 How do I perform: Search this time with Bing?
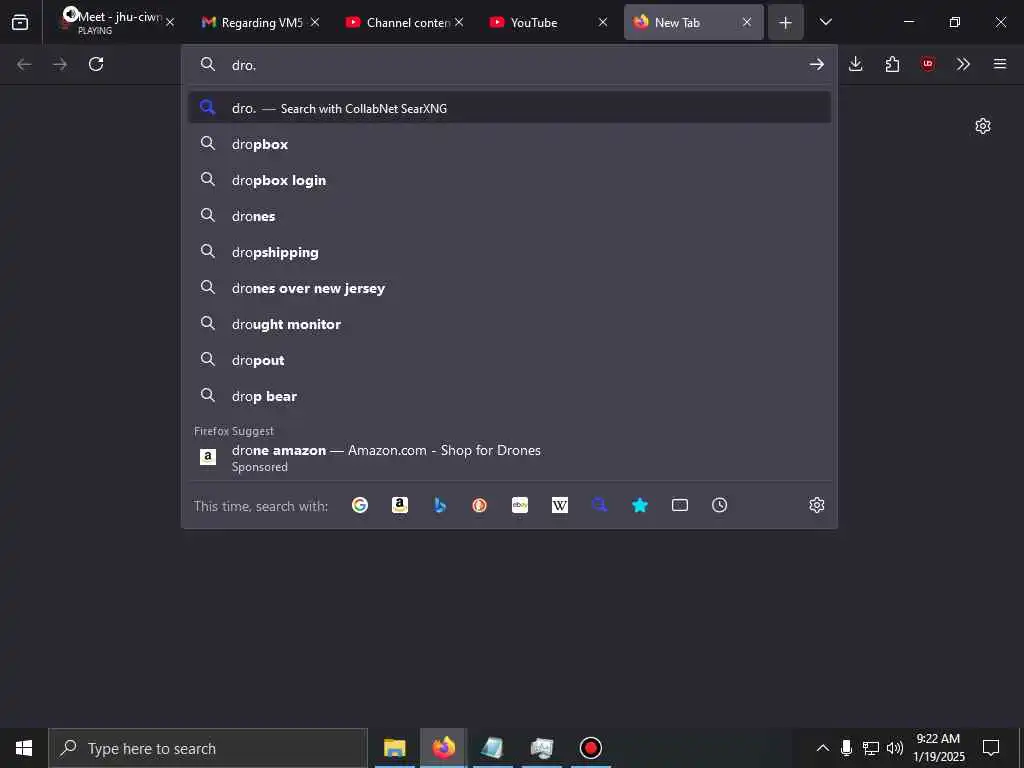tap(440, 505)
